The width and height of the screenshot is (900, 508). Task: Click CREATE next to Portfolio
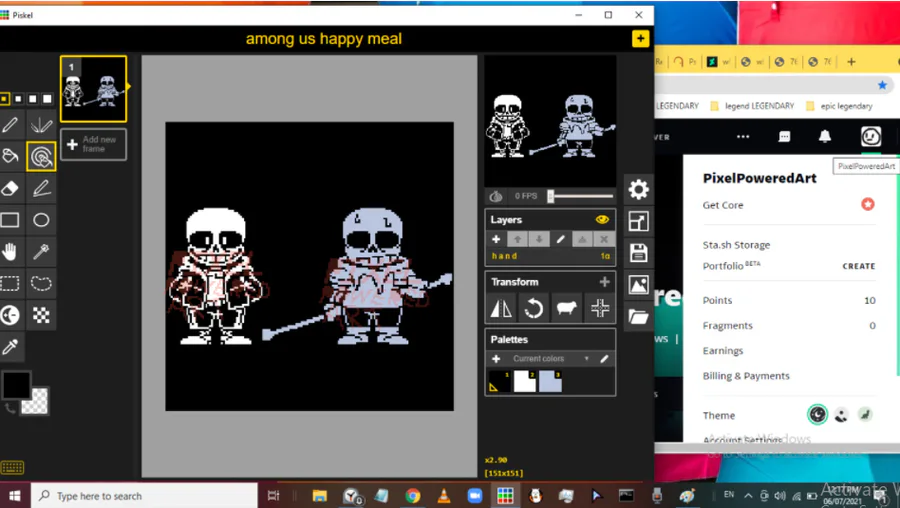pos(859,266)
